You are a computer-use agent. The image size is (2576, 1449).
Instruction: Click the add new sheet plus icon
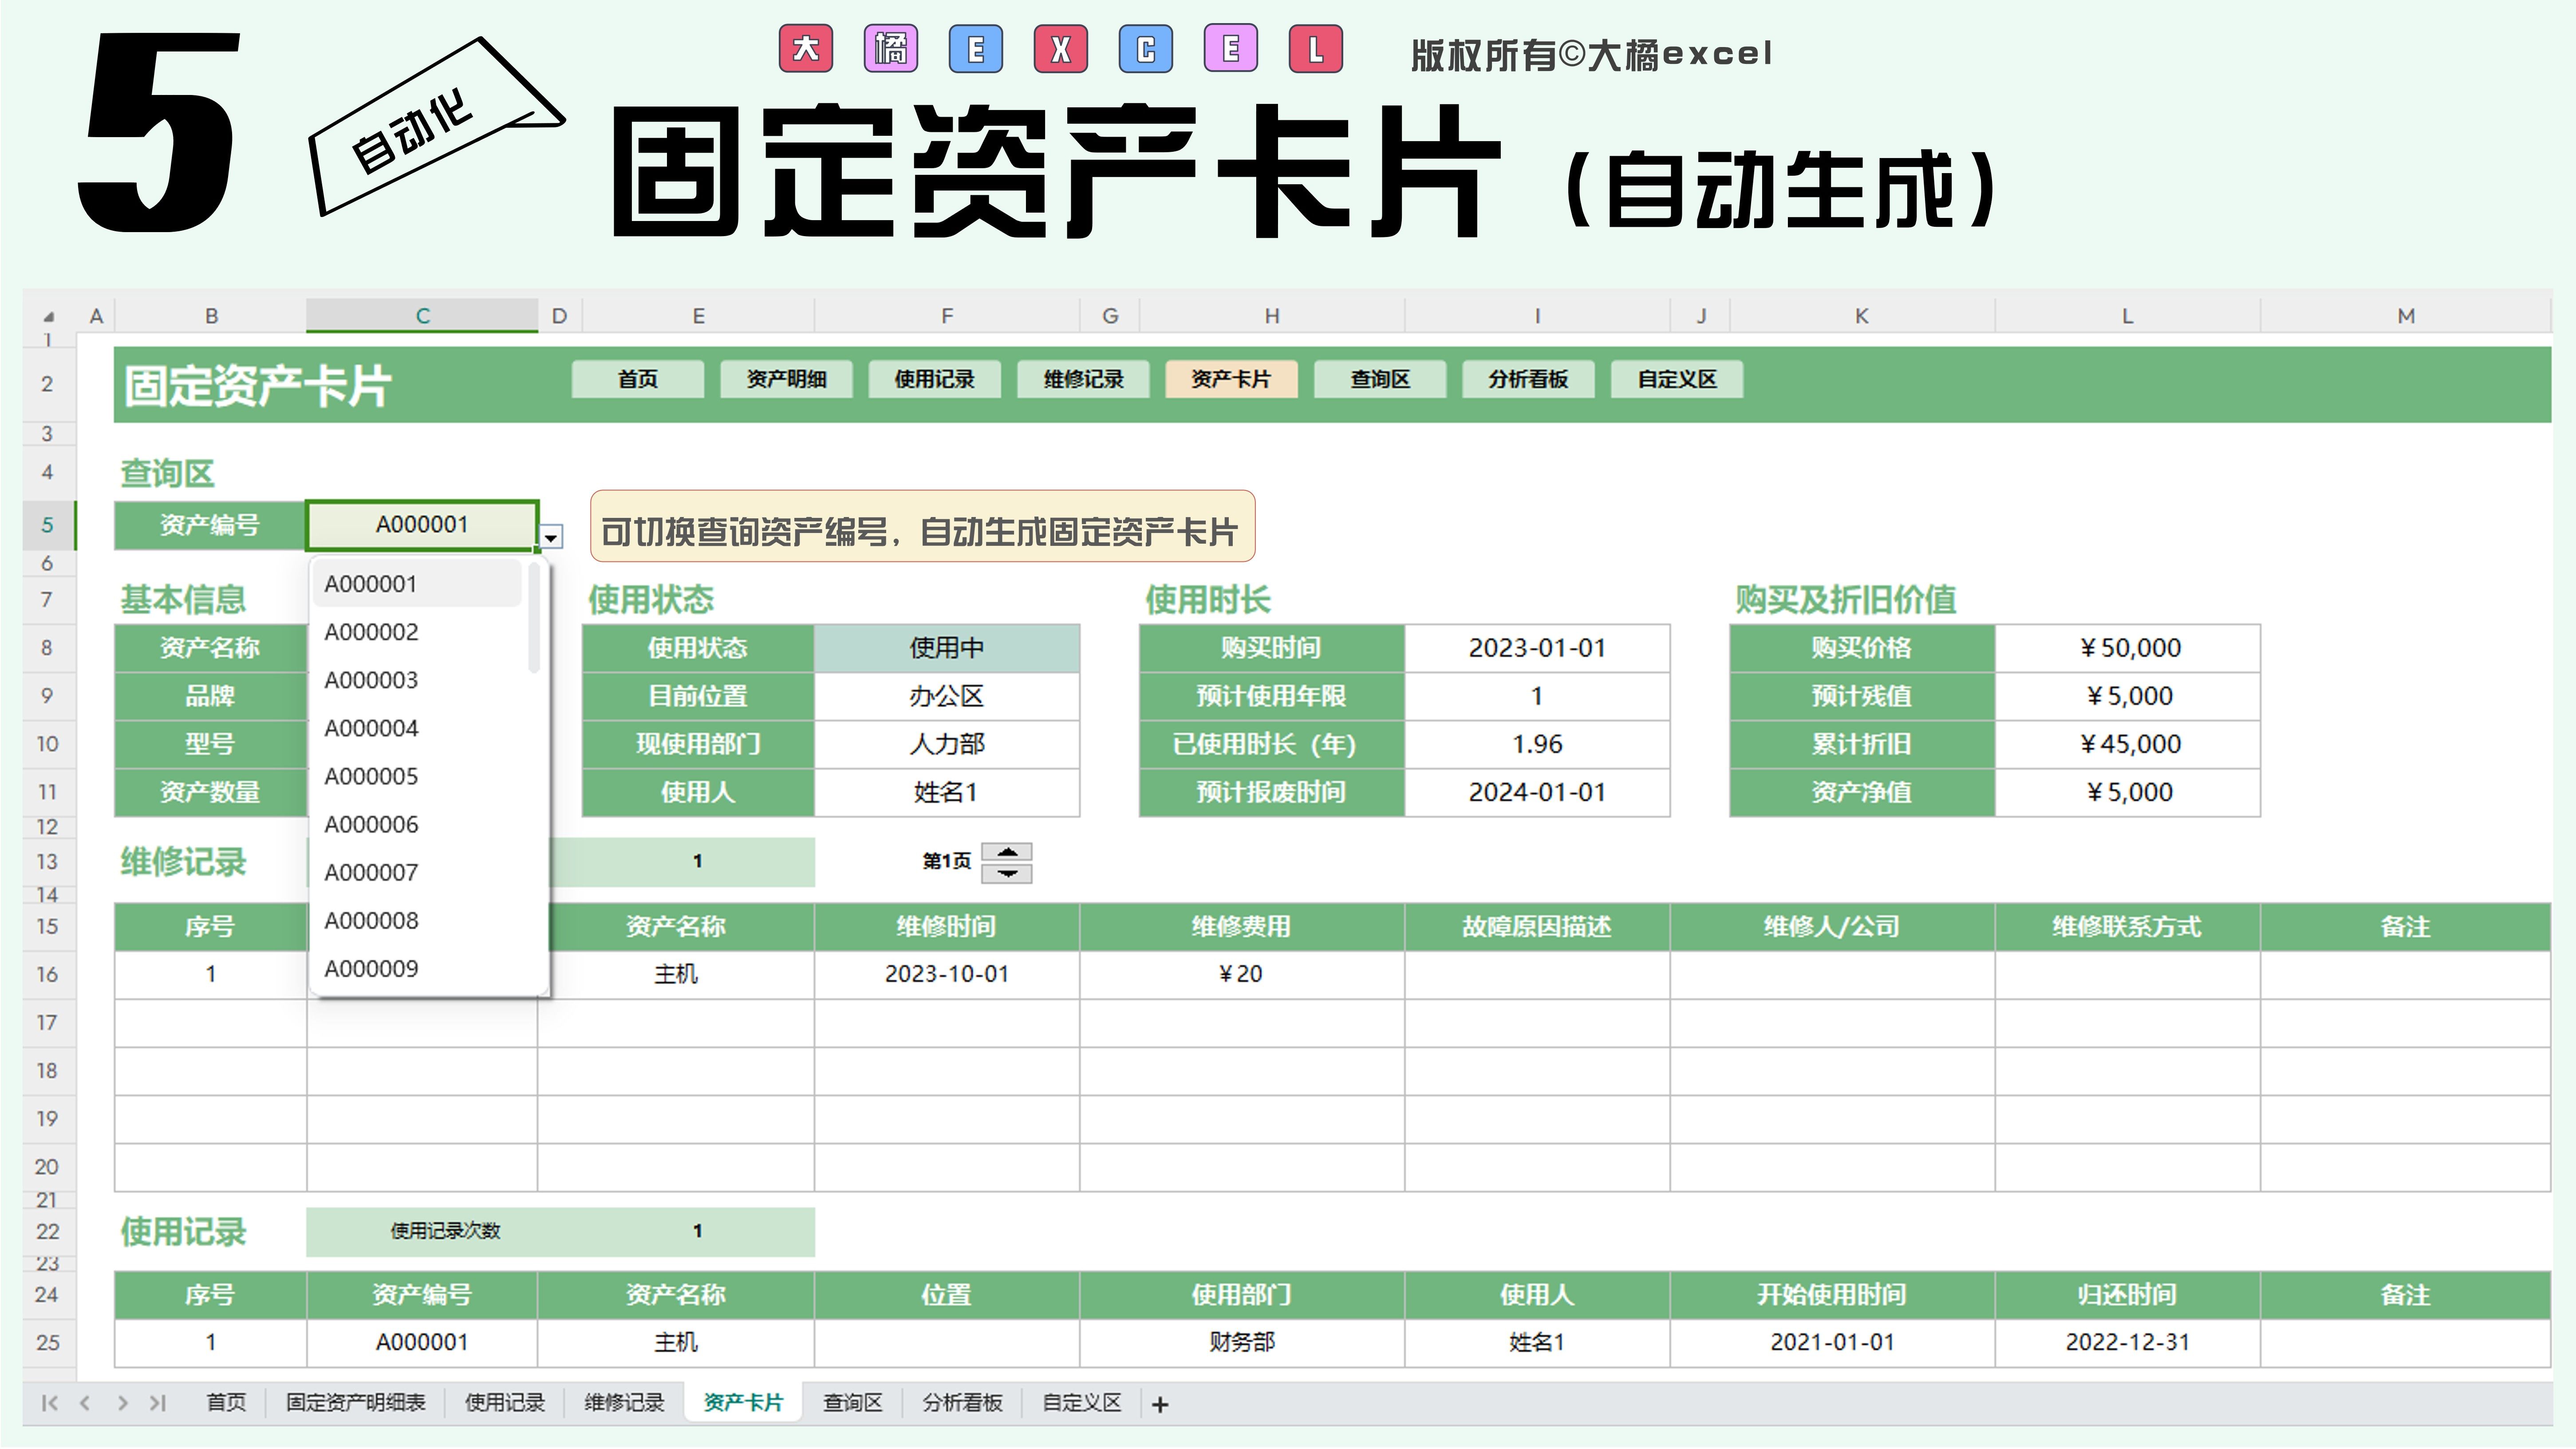pos(1160,1405)
